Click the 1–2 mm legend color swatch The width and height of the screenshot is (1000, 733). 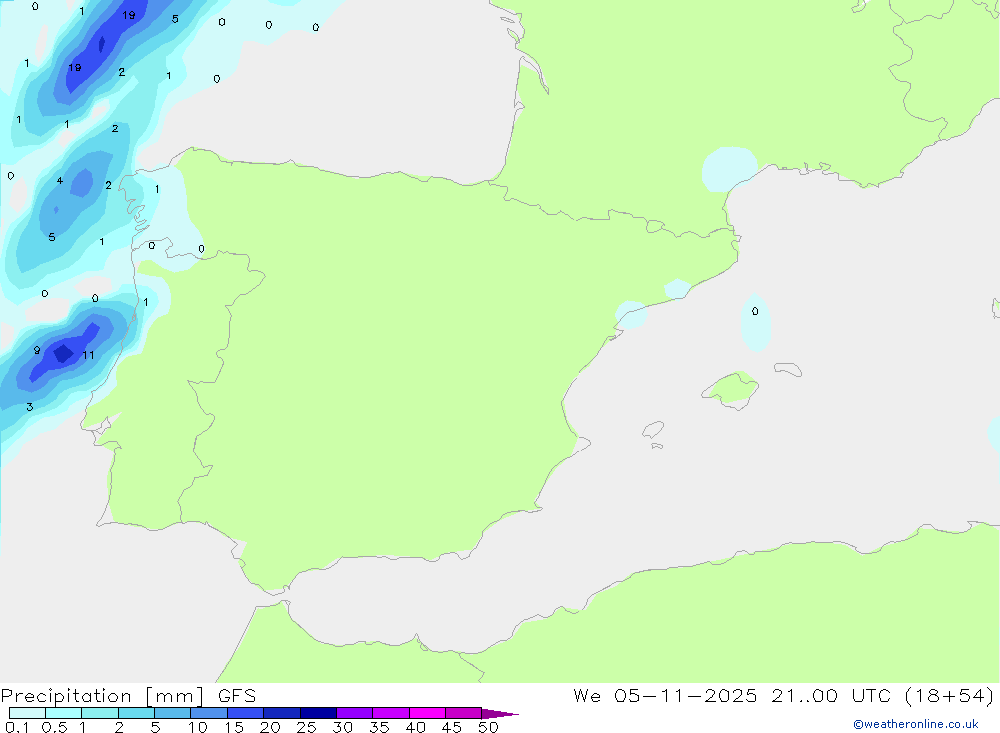(100, 713)
